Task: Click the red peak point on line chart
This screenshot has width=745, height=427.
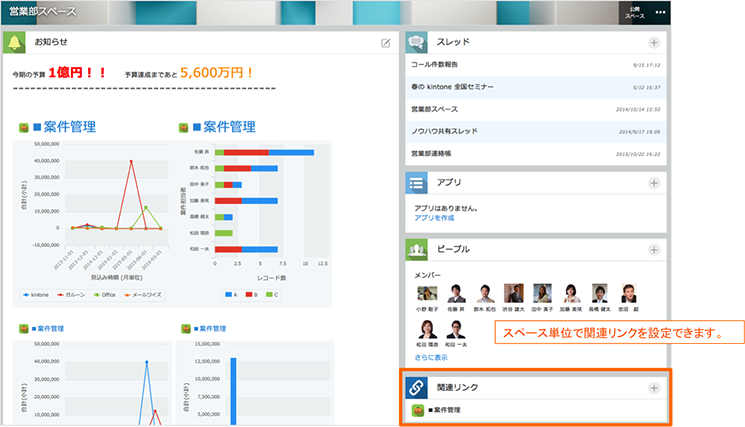Action: (x=131, y=161)
